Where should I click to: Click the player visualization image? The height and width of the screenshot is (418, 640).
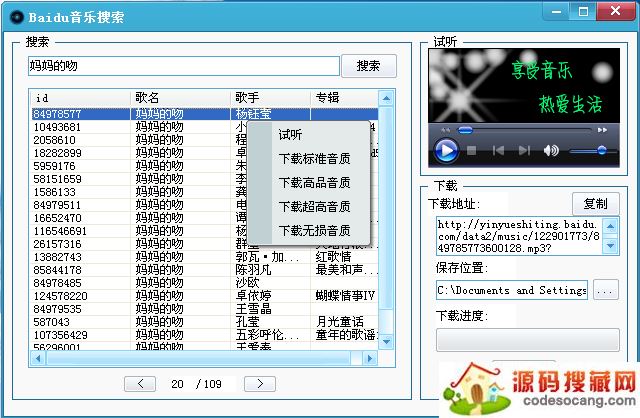click(524, 85)
